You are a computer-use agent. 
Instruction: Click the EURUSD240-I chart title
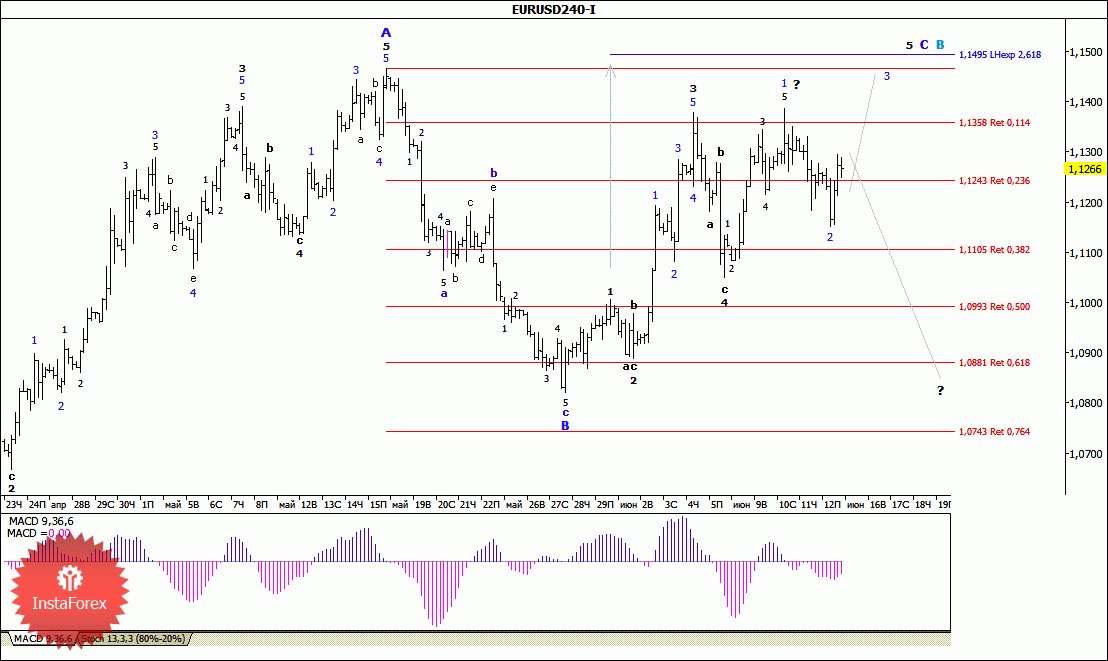[553, 9]
